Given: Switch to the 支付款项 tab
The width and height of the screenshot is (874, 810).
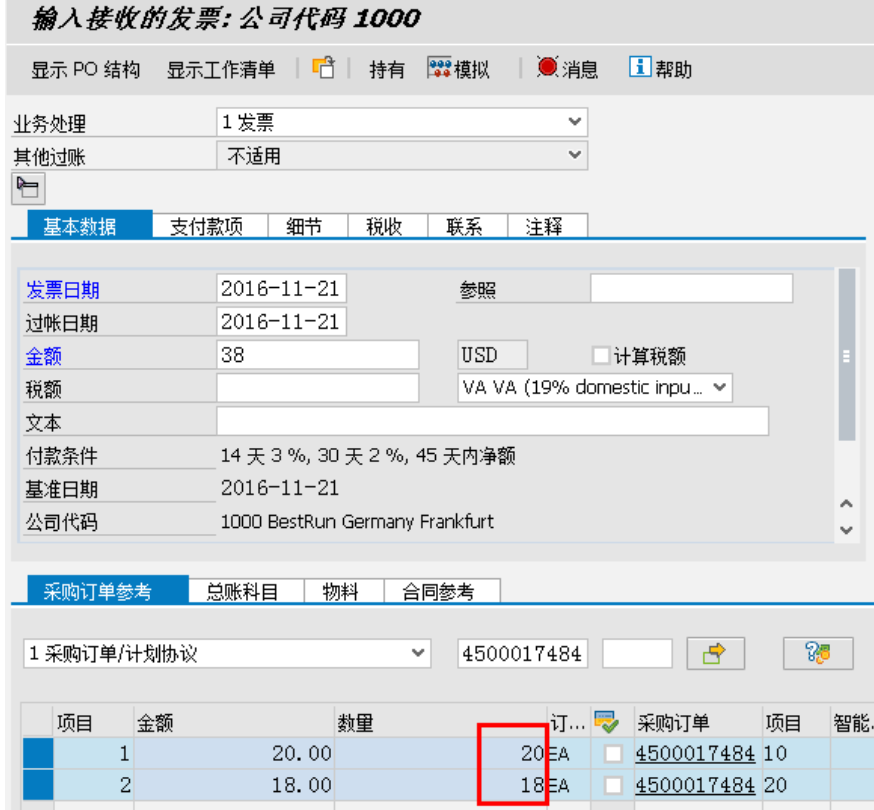Looking at the screenshot, I should [210, 226].
